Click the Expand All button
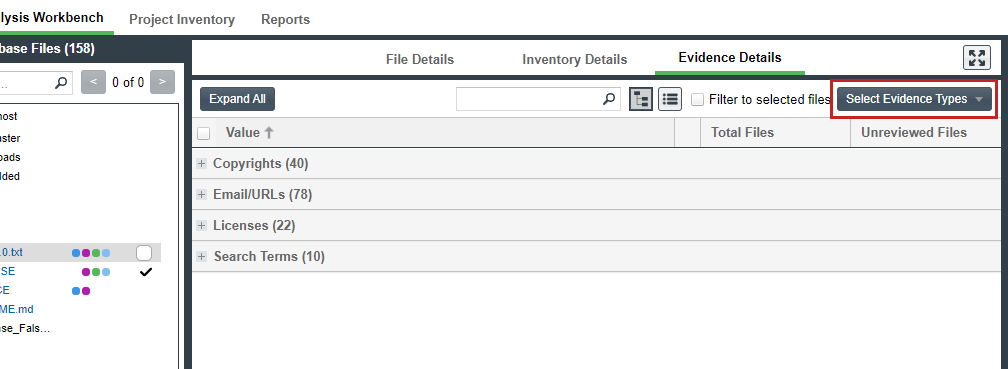This screenshot has height=369, width=1008. click(x=237, y=99)
